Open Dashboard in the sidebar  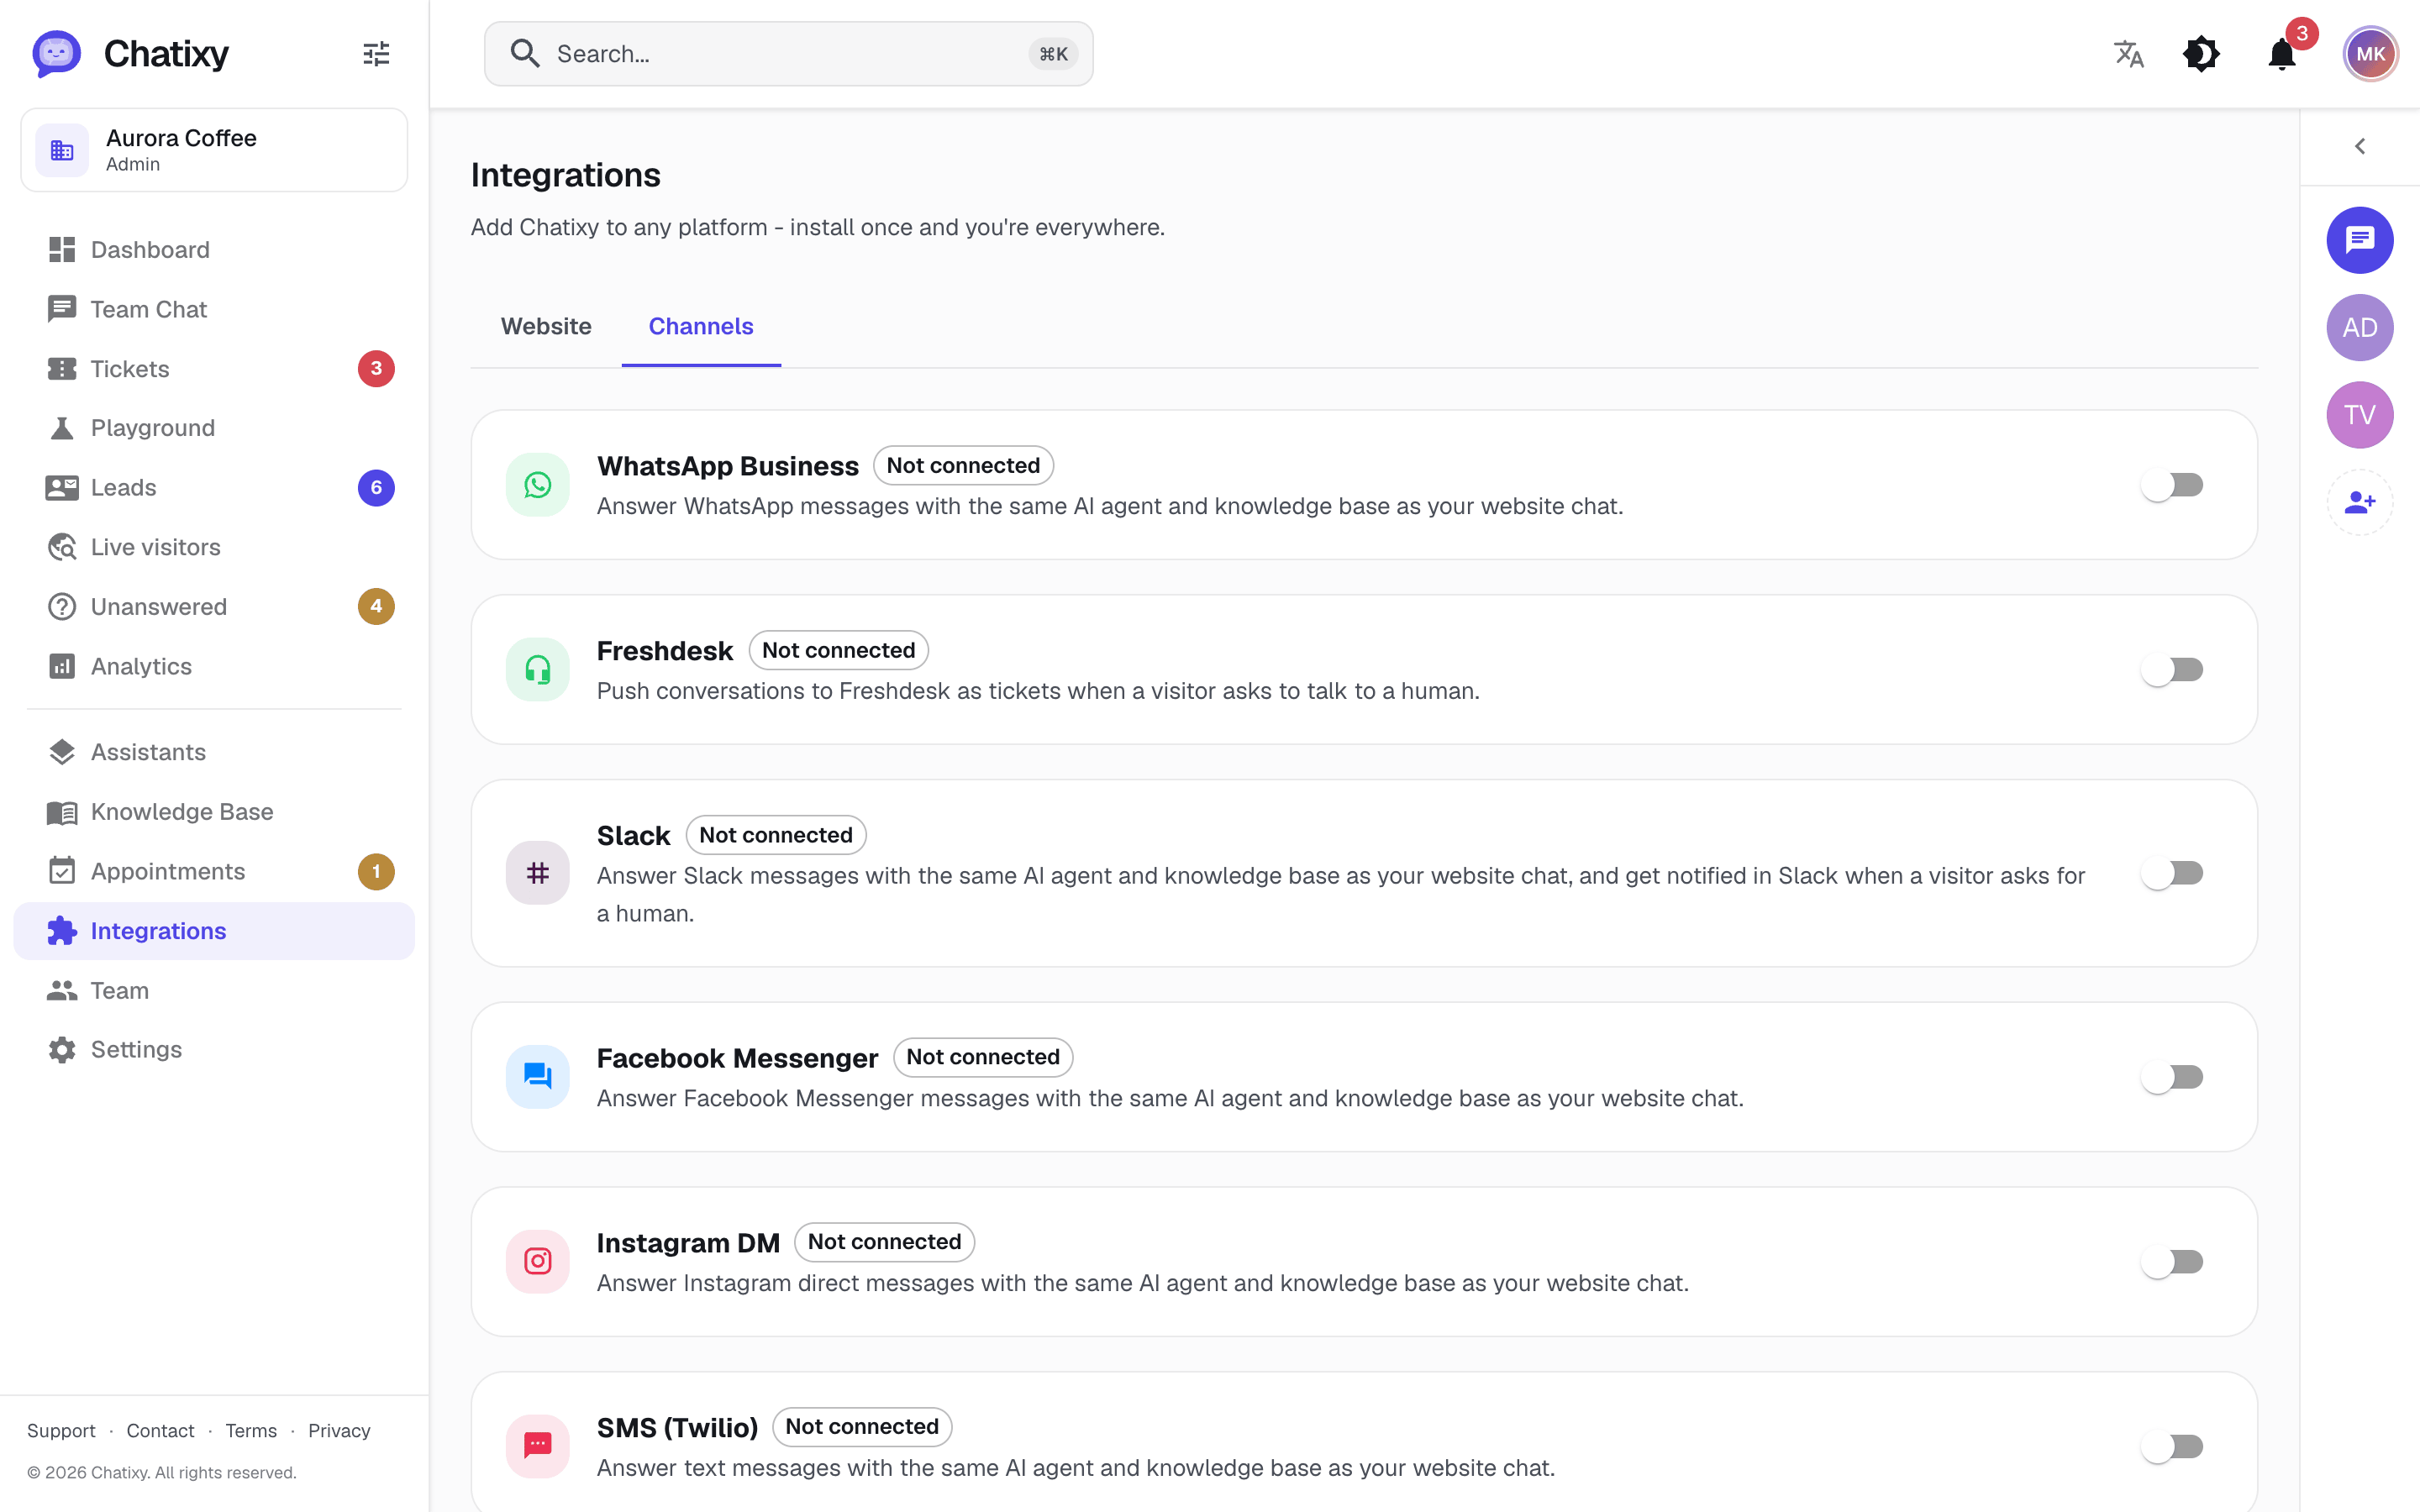click(214, 250)
